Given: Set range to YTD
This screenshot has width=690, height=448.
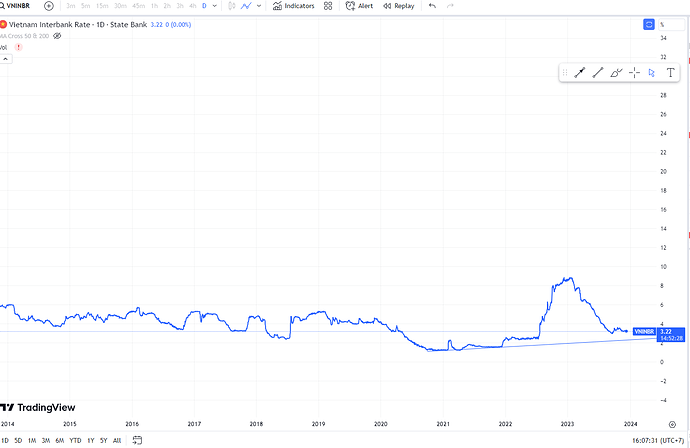Looking at the screenshot, I should pyautogui.click(x=75, y=440).
